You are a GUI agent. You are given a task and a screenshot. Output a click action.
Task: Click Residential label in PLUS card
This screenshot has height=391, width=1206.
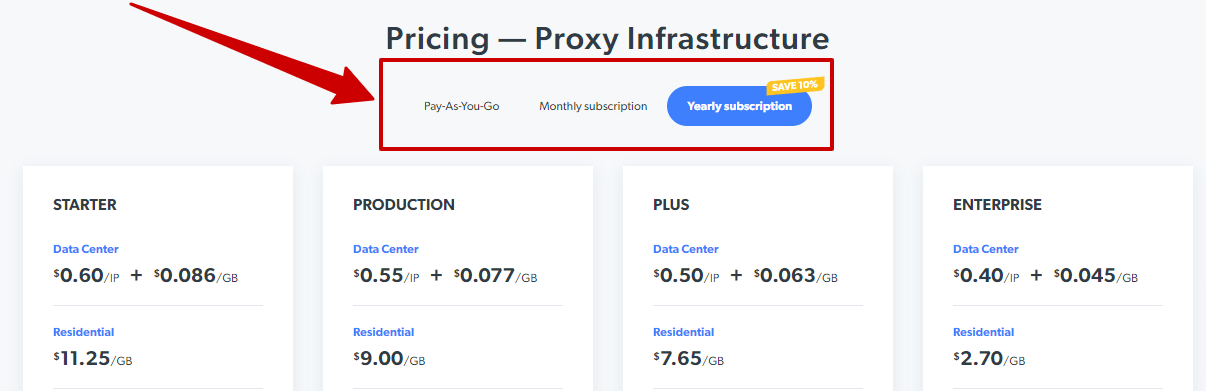coord(684,332)
